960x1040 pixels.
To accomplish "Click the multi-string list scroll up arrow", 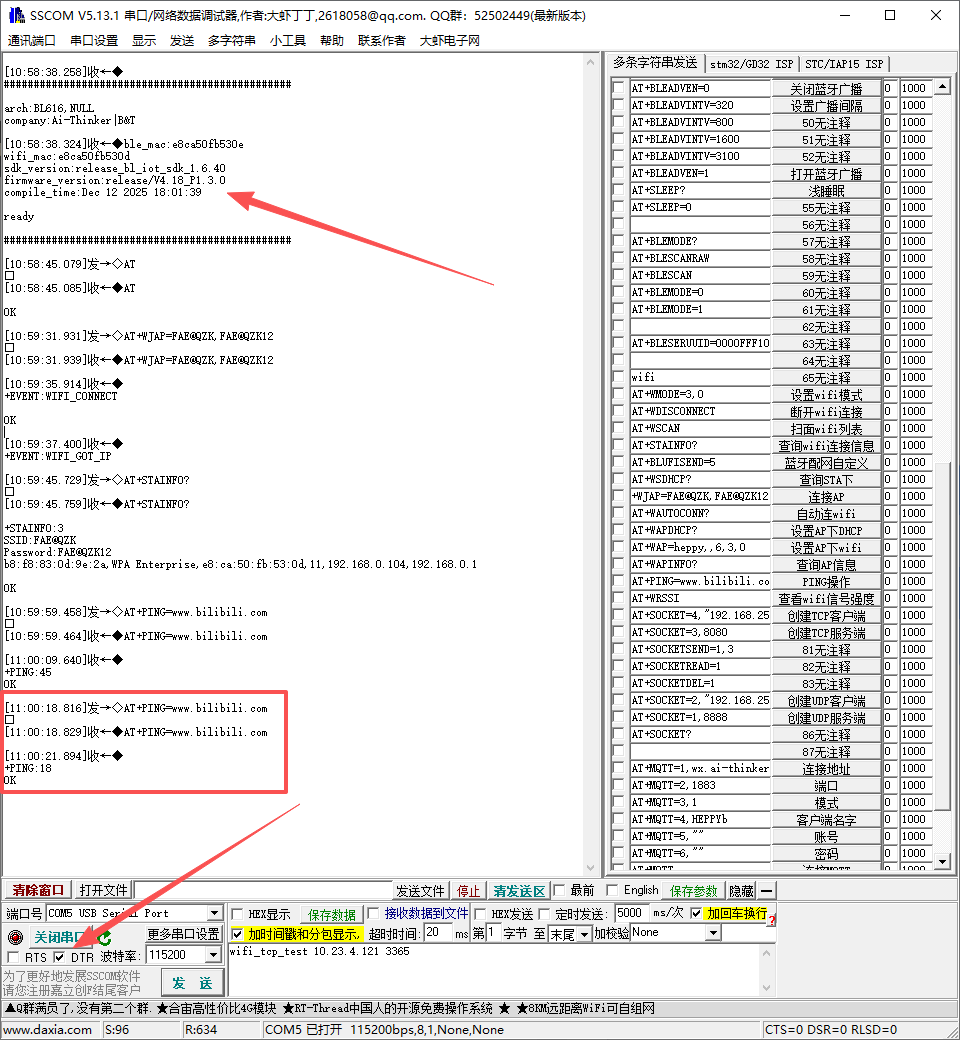I will point(943,86).
